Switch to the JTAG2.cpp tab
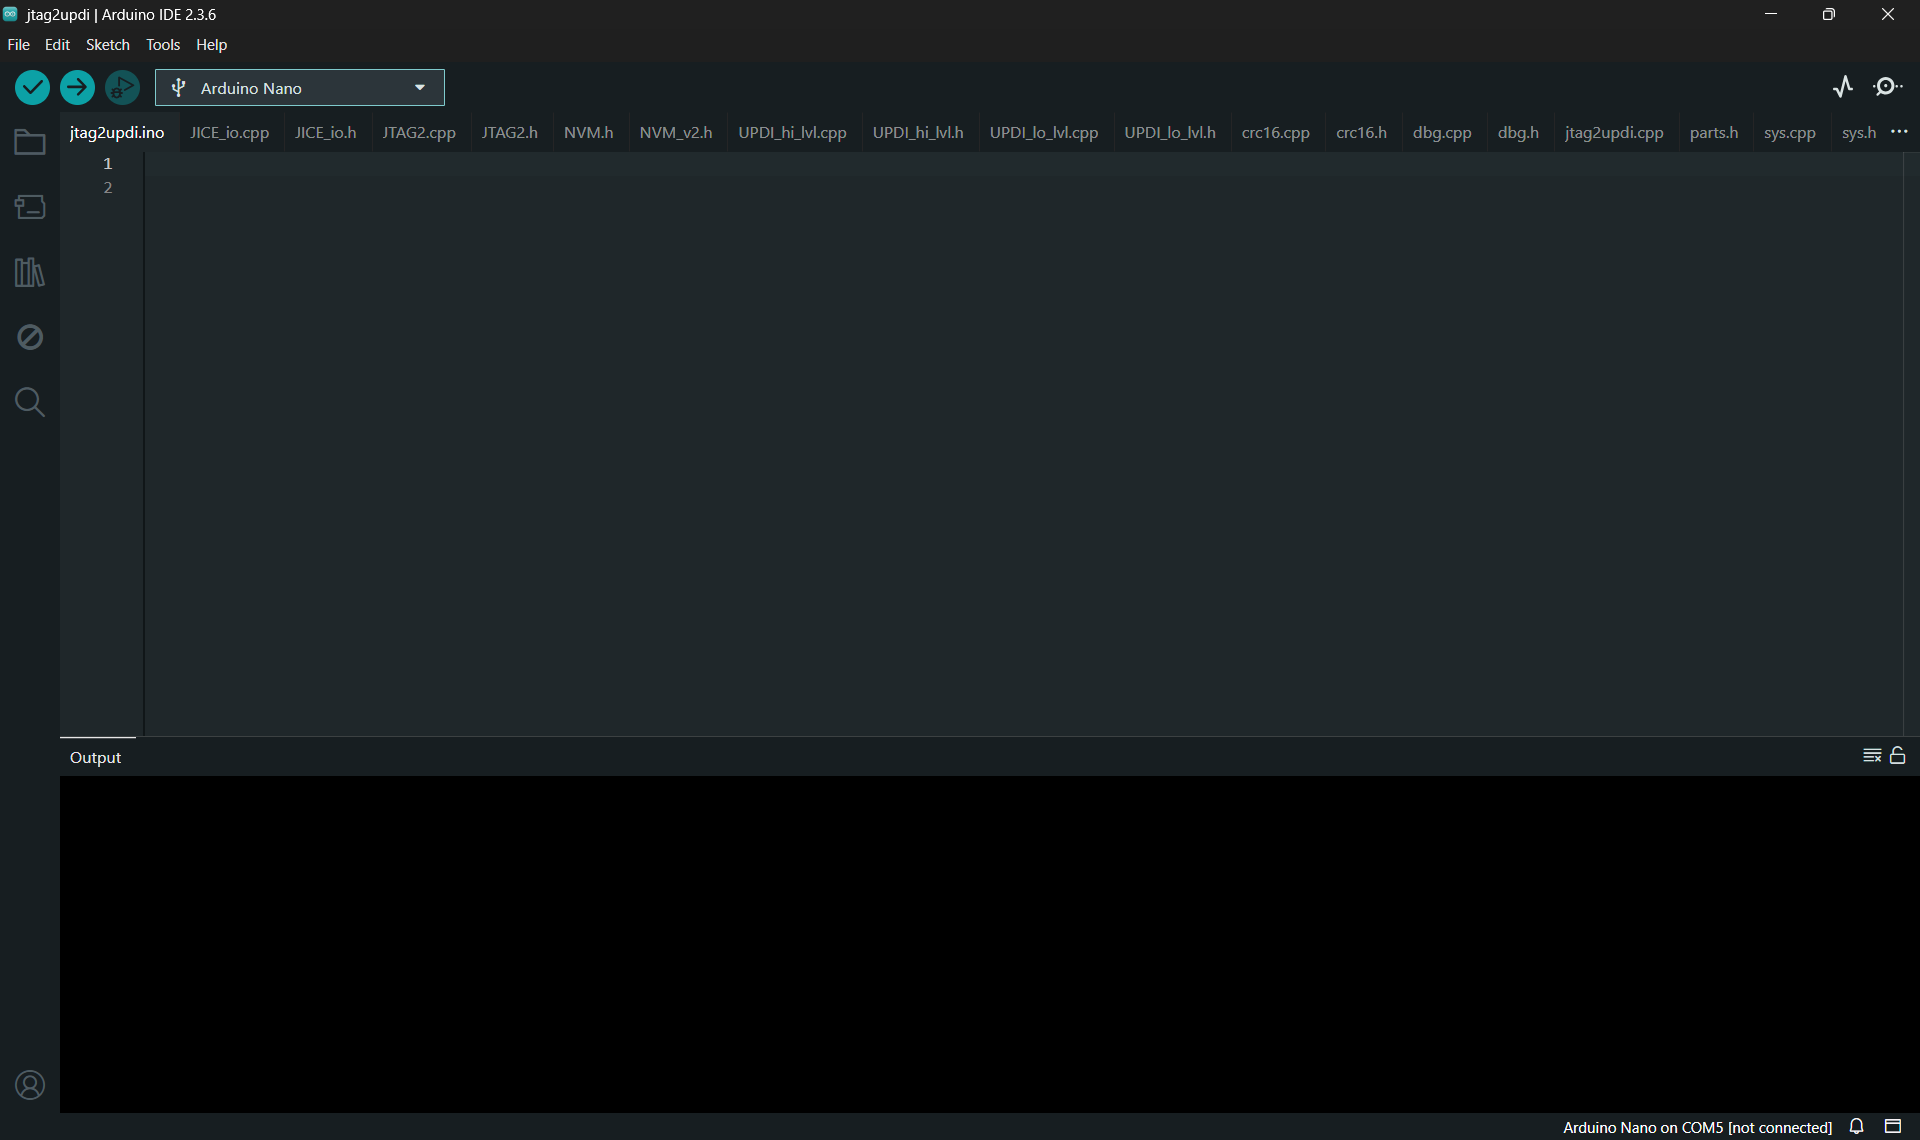Screen dimensions: 1920x1140 pos(418,133)
